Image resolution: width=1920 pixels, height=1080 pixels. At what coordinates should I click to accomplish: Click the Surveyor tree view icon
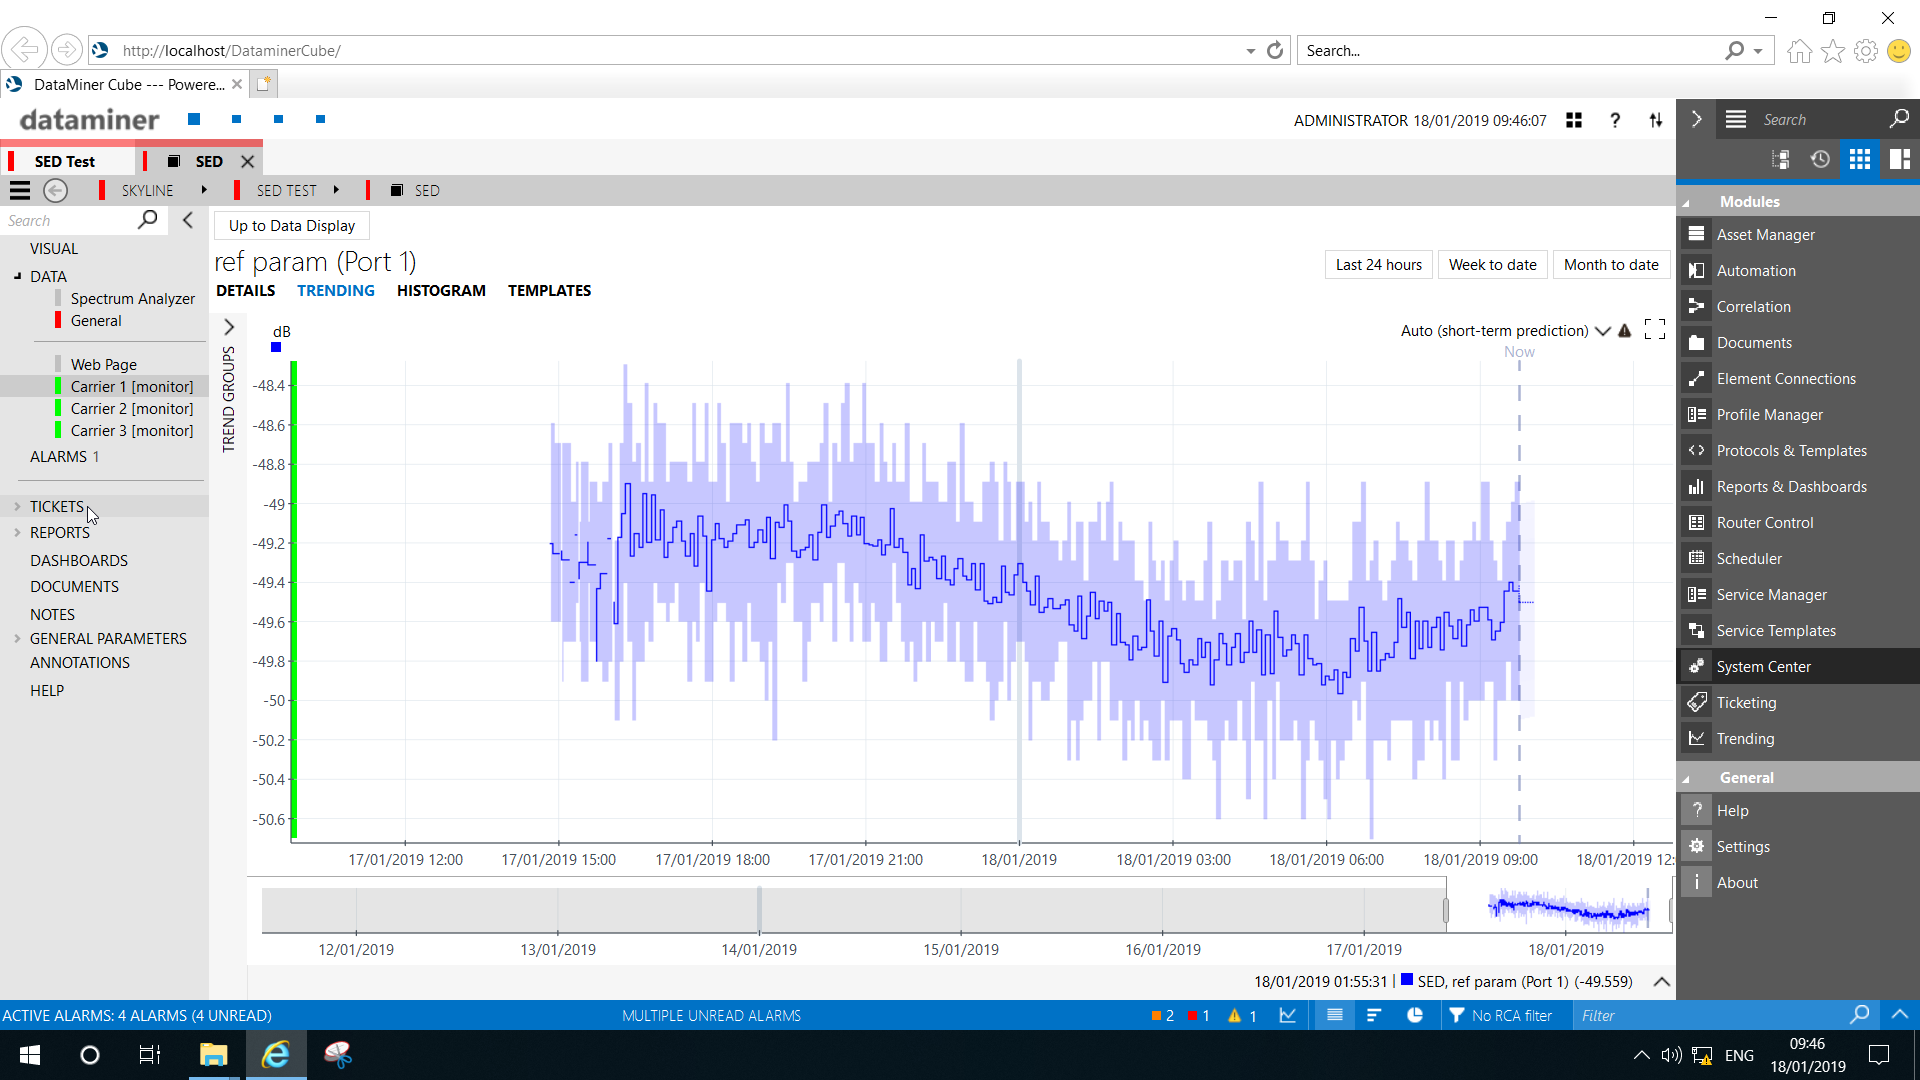pos(1780,159)
